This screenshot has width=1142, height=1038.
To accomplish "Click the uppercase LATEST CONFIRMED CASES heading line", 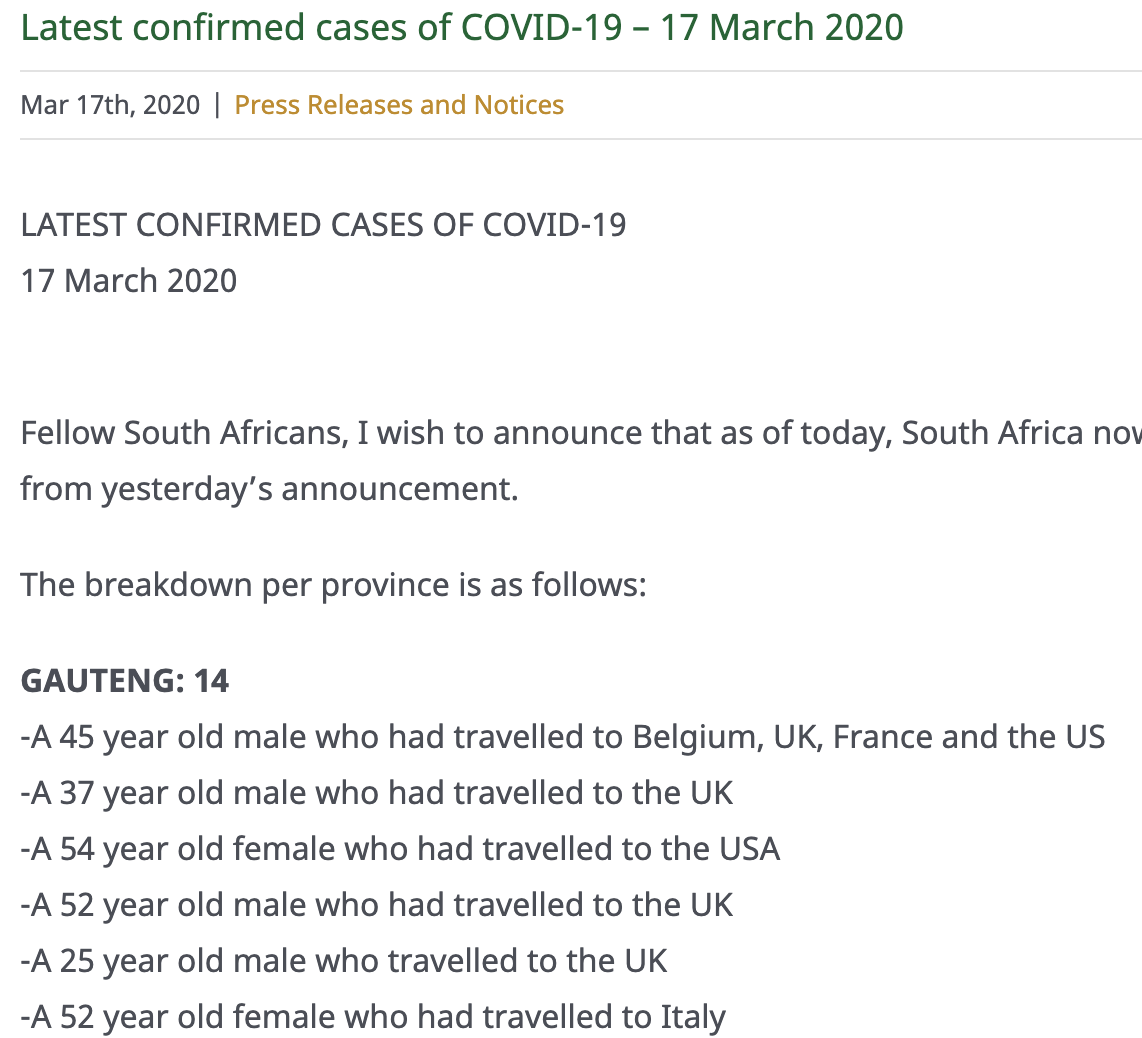I will (x=323, y=225).
